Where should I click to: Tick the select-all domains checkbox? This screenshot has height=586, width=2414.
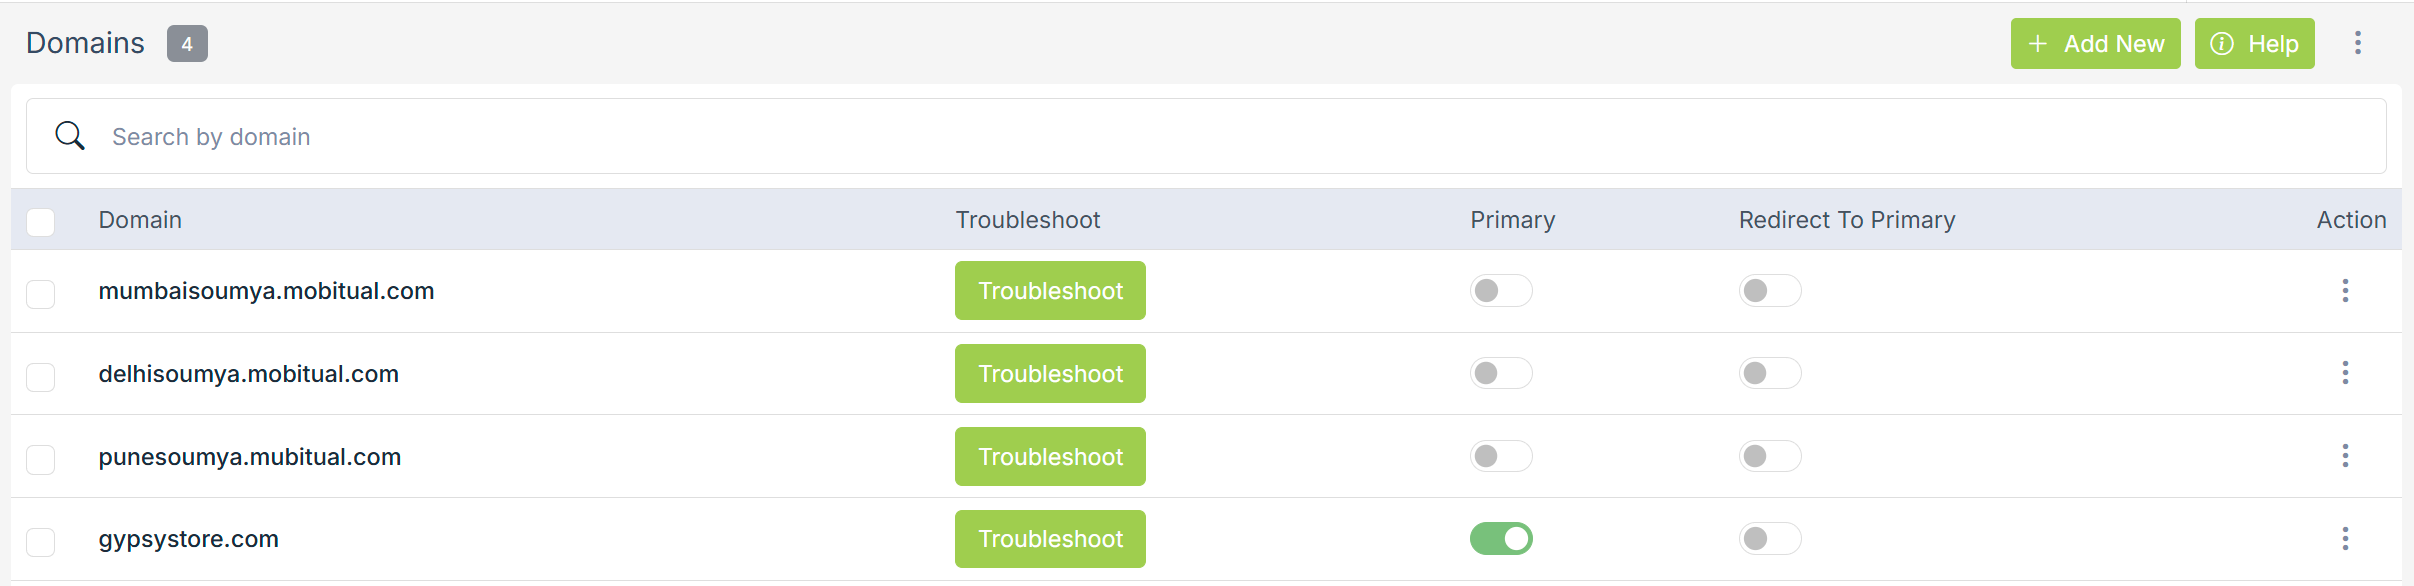(x=41, y=221)
